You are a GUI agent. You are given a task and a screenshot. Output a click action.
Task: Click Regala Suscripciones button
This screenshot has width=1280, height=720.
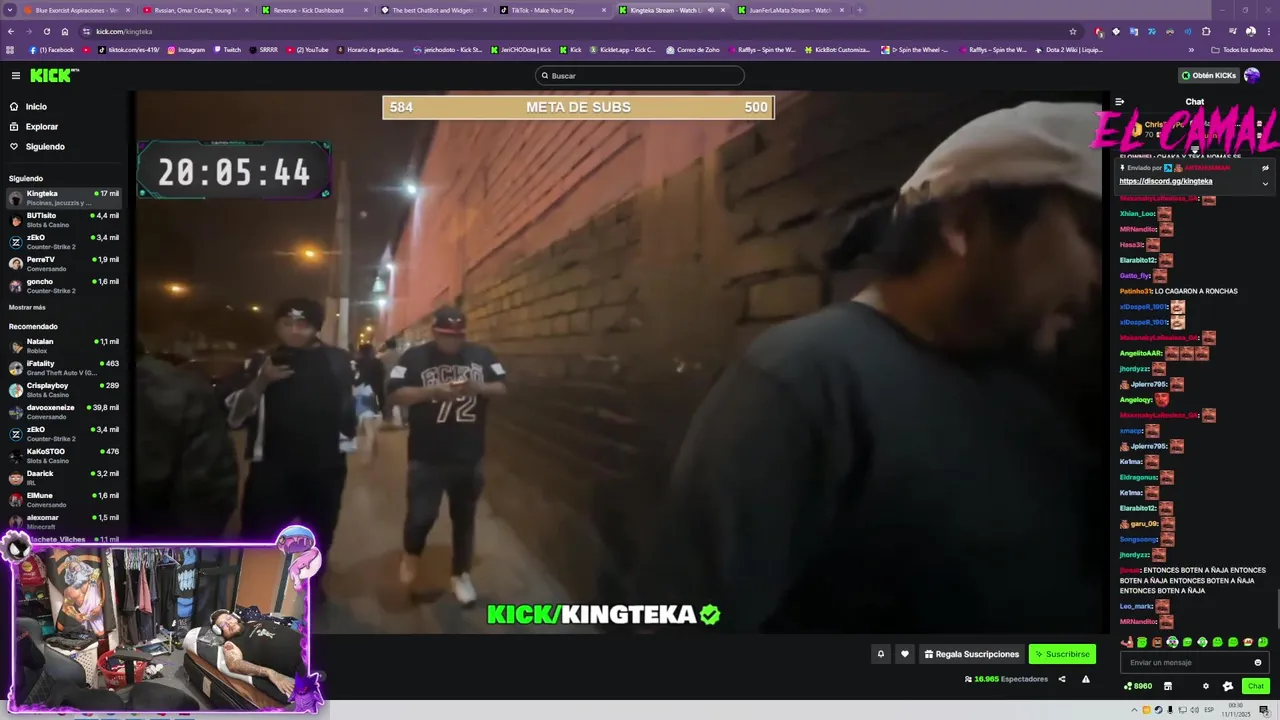[971, 654]
